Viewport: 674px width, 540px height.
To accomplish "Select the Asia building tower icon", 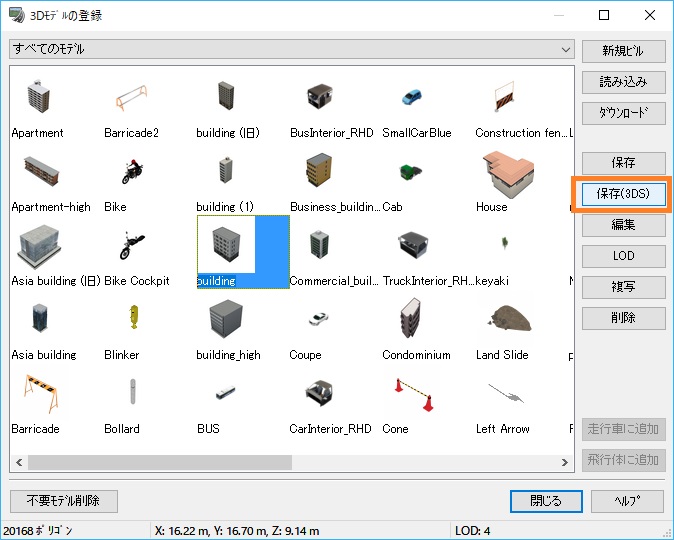I will point(40,318).
